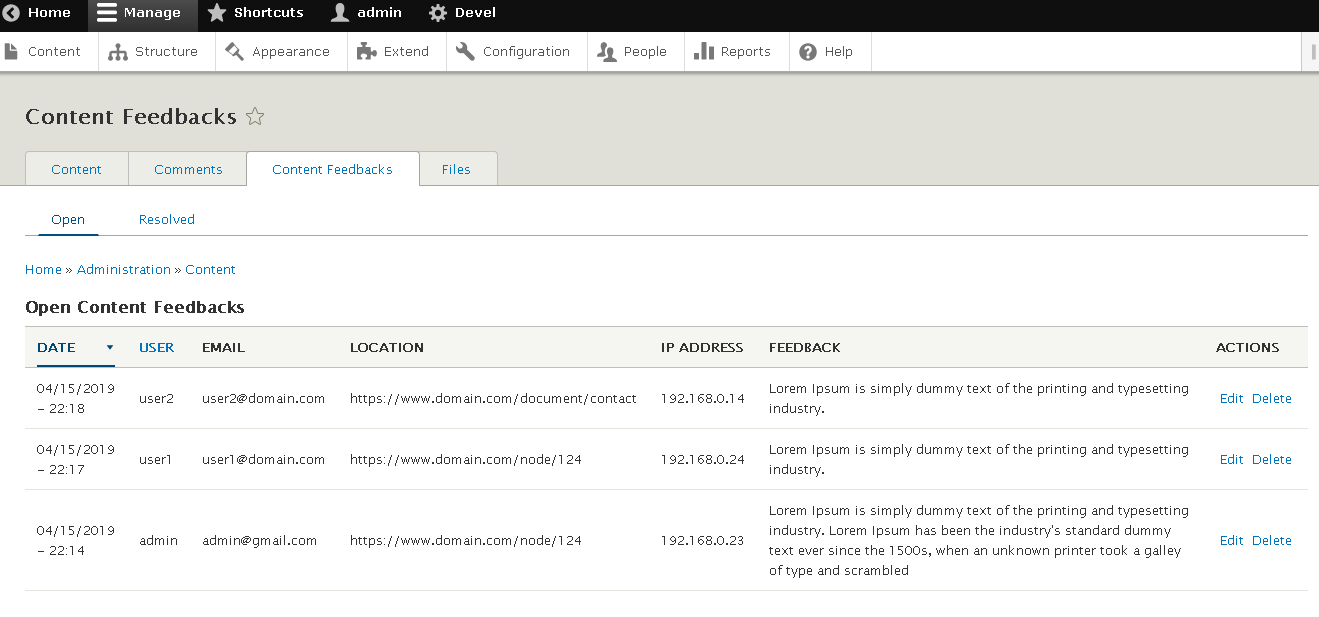The image size is (1319, 617).
Task: Click the Help question-mark icon
Action: click(806, 50)
